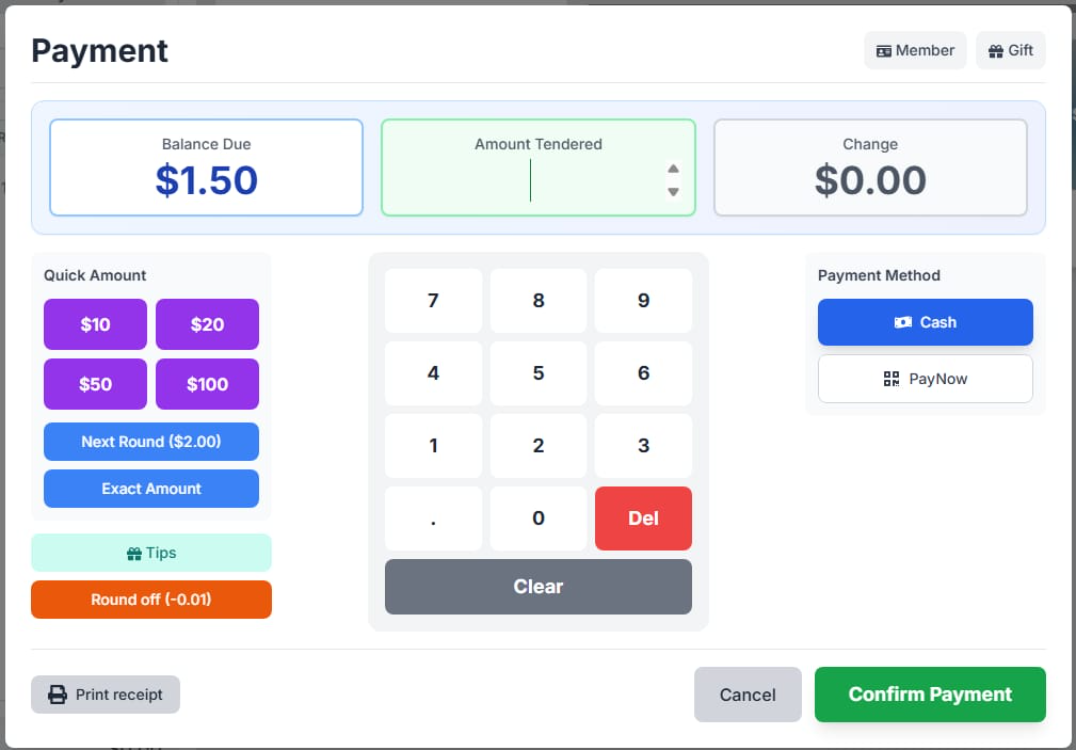Click the printer icon to print receipt
This screenshot has width=1076, height=750.
(x=56, y=694)
